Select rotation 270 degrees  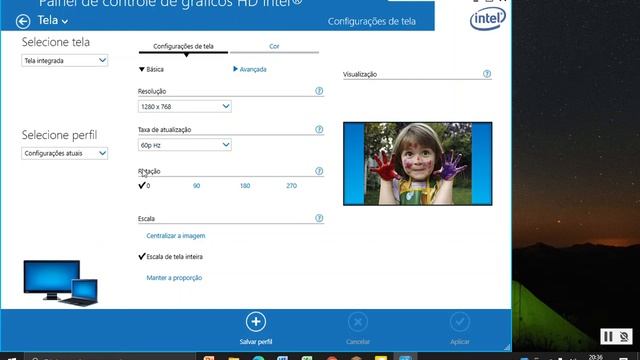pos(291,186)
